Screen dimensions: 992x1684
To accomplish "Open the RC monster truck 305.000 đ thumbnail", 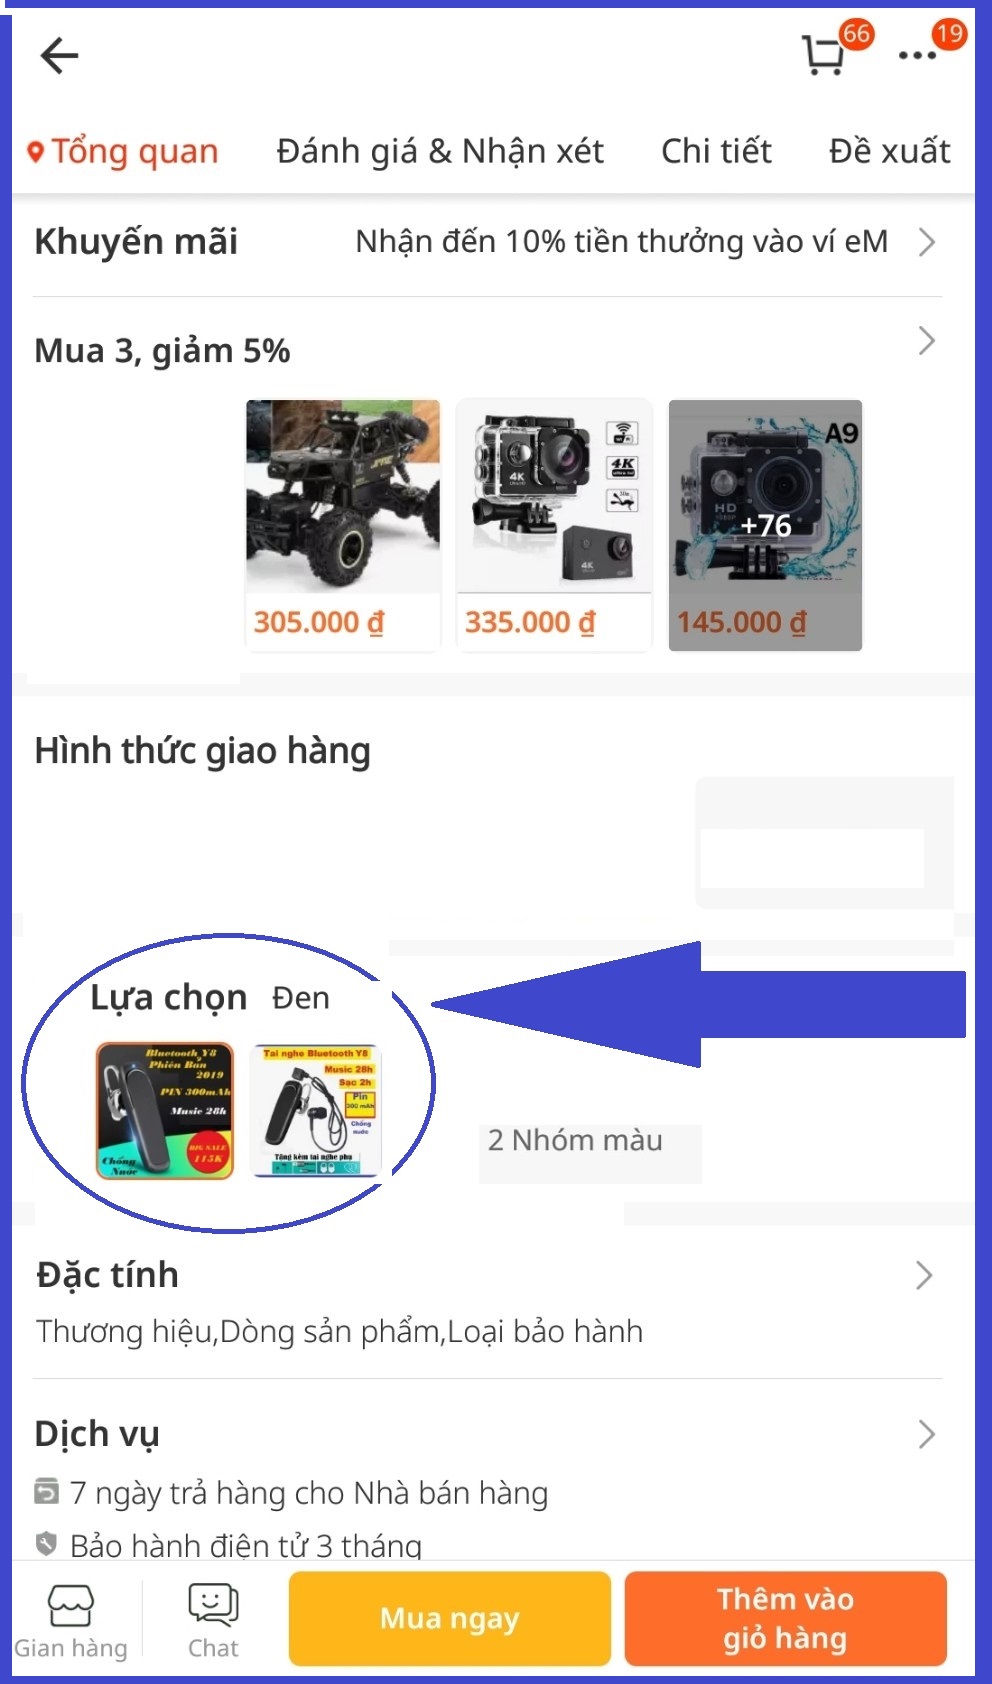I will click(x=343, y=525).
